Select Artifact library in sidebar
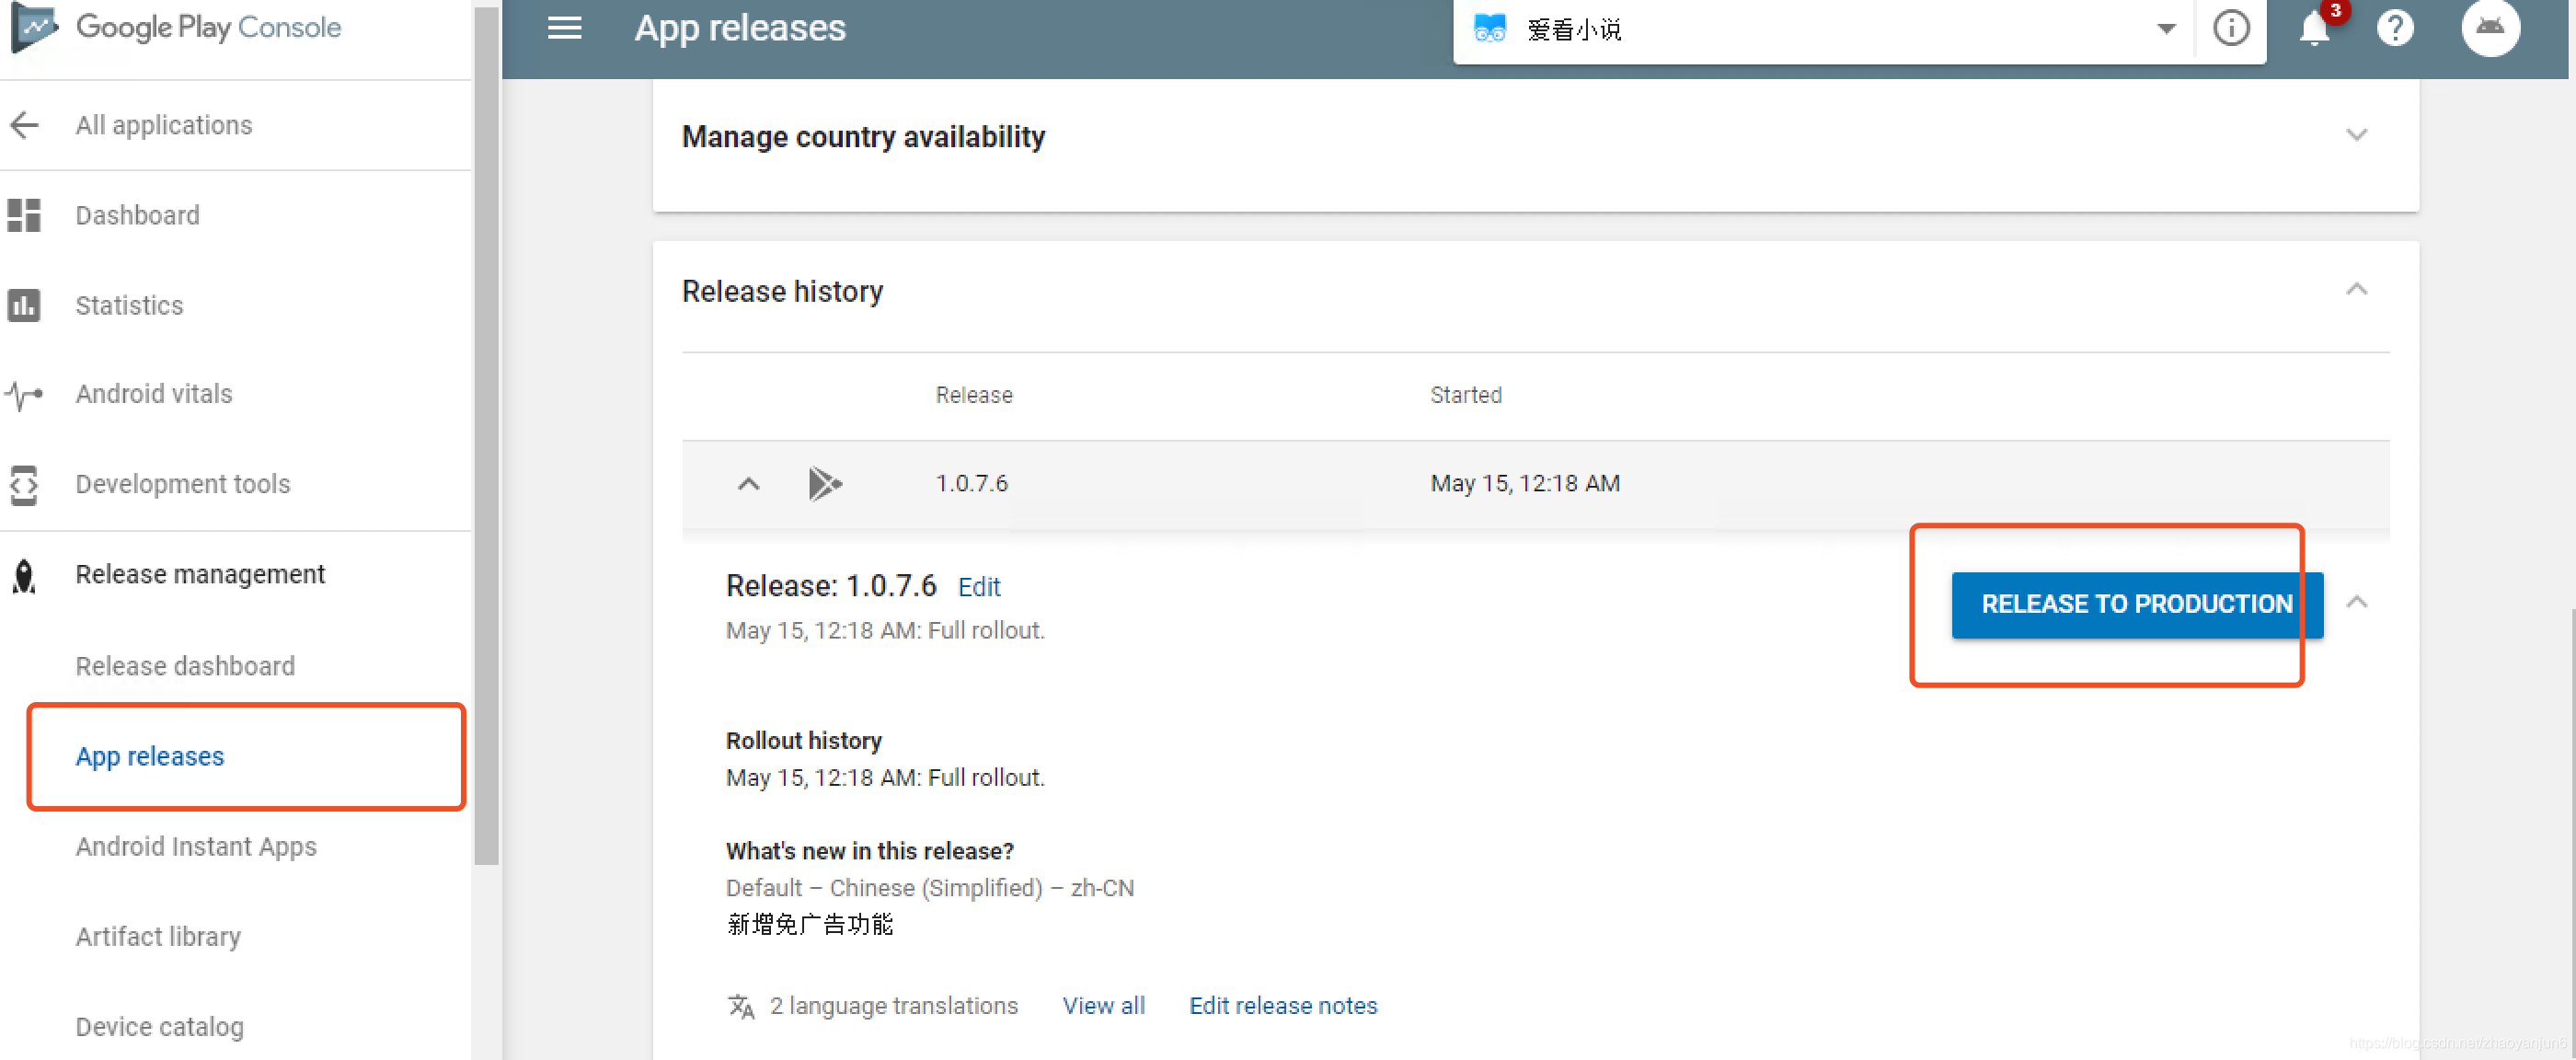This screenshot has width=2576, height=1060. pos(158,937)
